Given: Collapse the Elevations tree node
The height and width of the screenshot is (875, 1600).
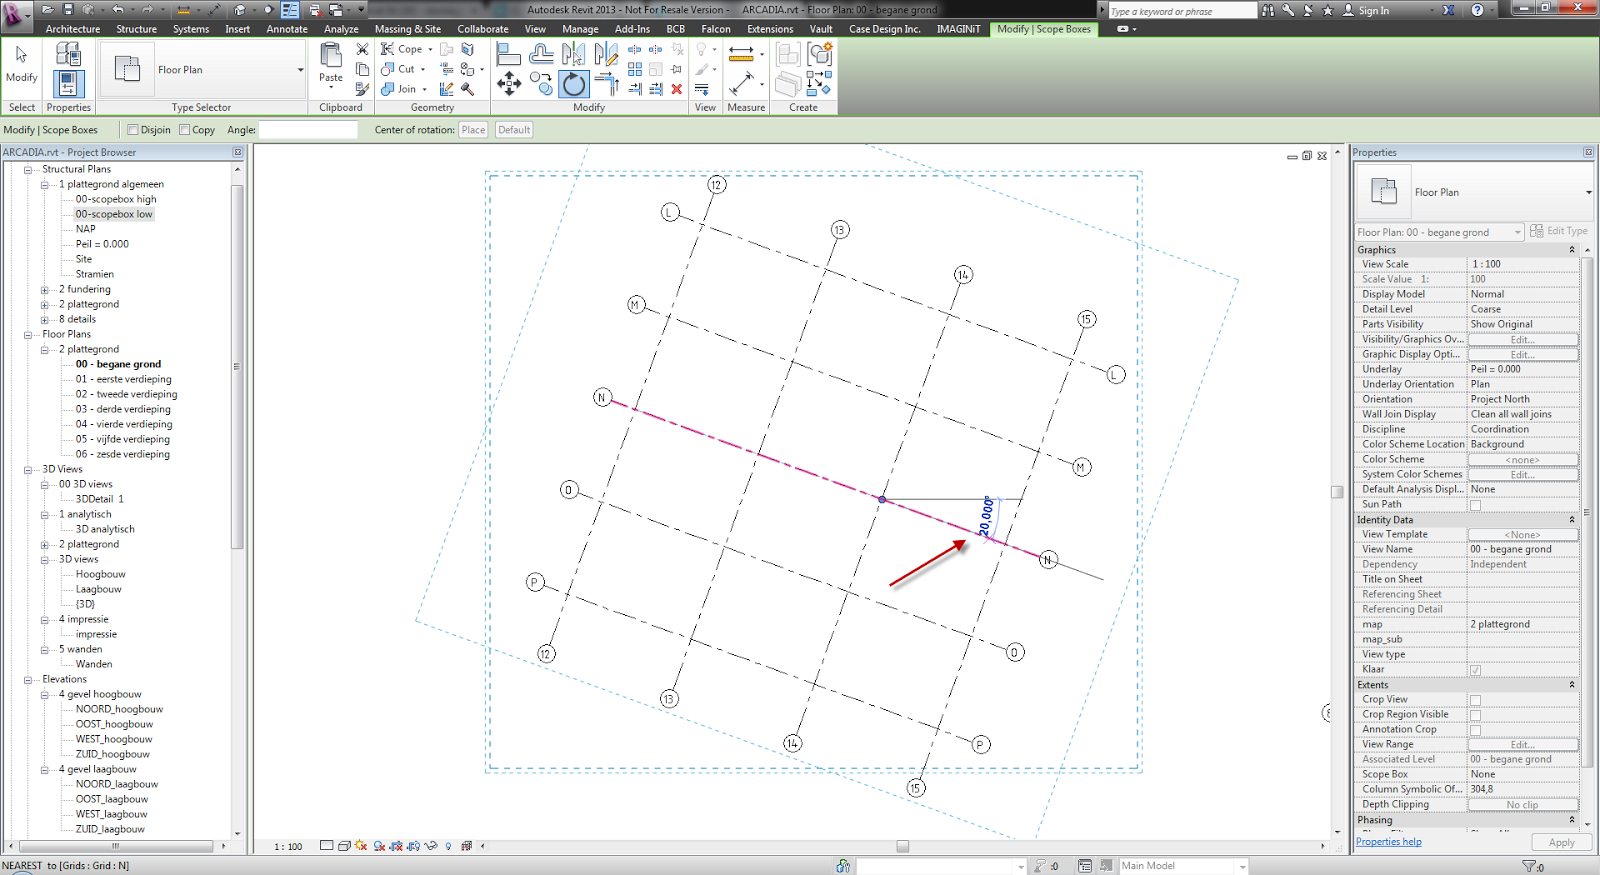Looking at the screenshot, I should (28, 680).
